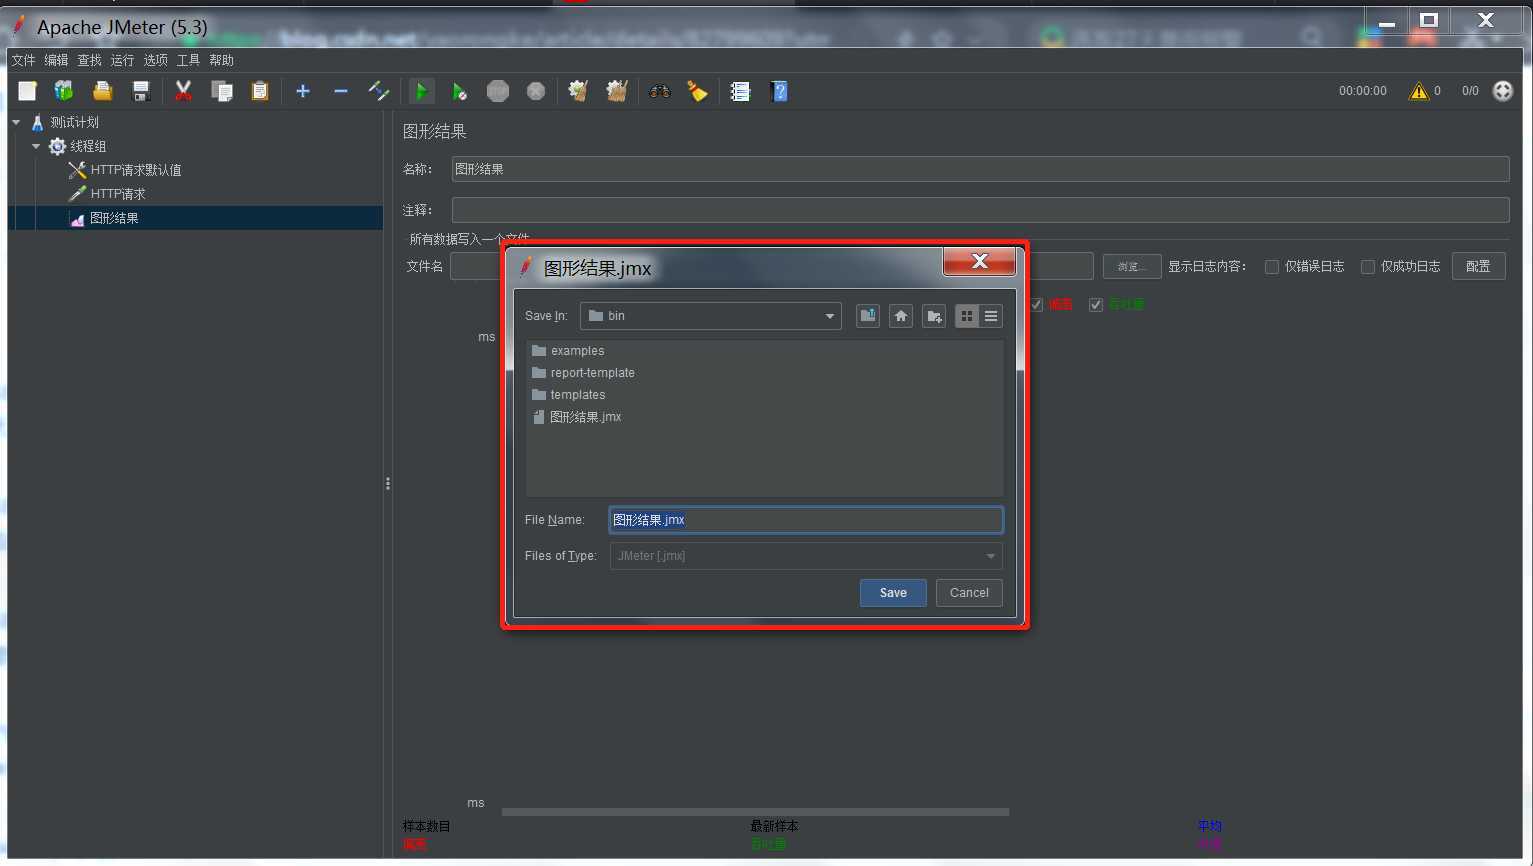Select the HTTP请求默认值 tree item
Viewport: 1533px width, 866px height.
coord(125,170)
